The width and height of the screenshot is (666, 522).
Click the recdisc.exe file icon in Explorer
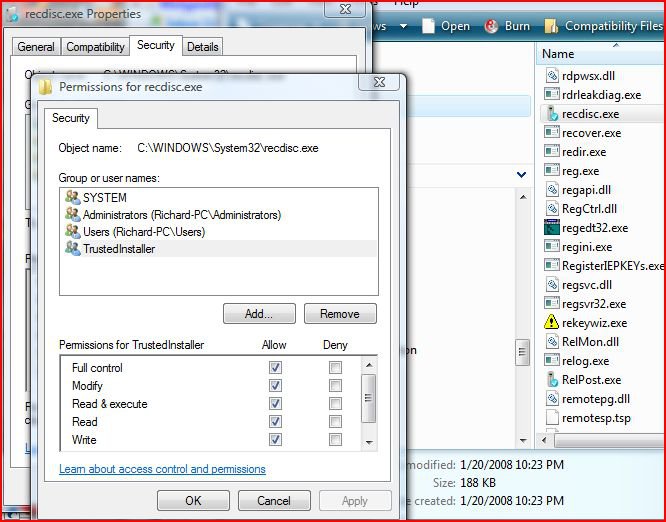551,114
